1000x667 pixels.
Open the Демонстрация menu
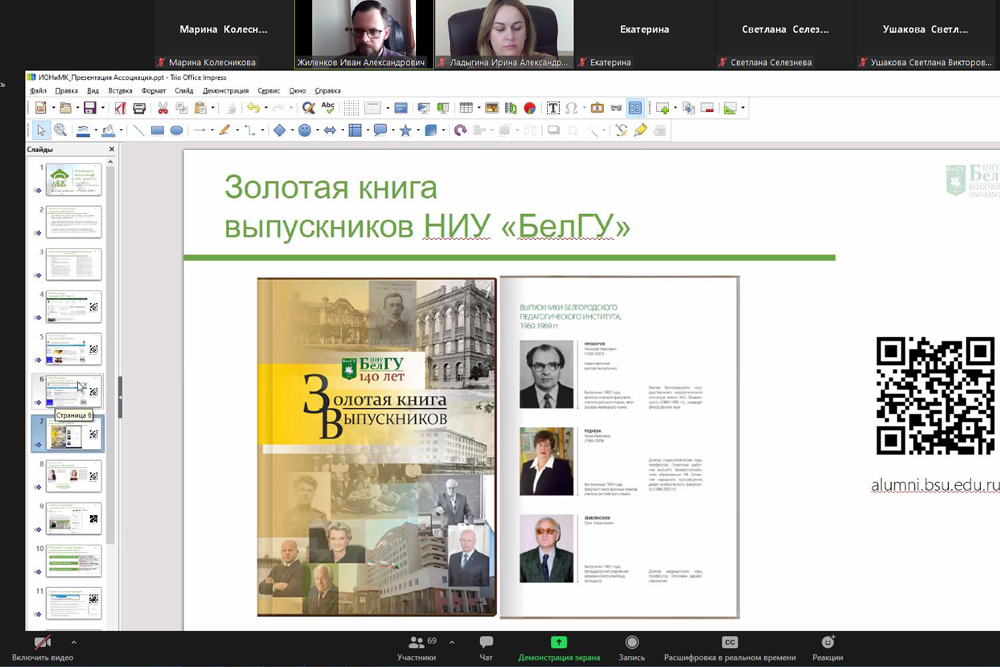point(225,90)
